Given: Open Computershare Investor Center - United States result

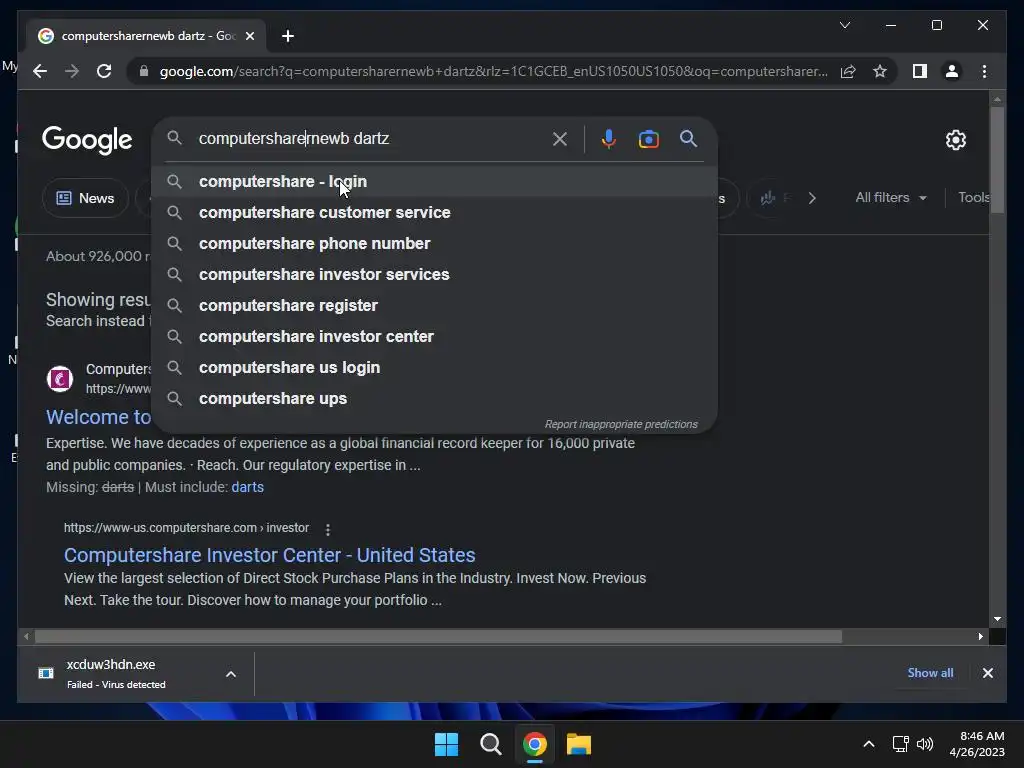Looking at the screenshot, I should [x=270, y=555].
